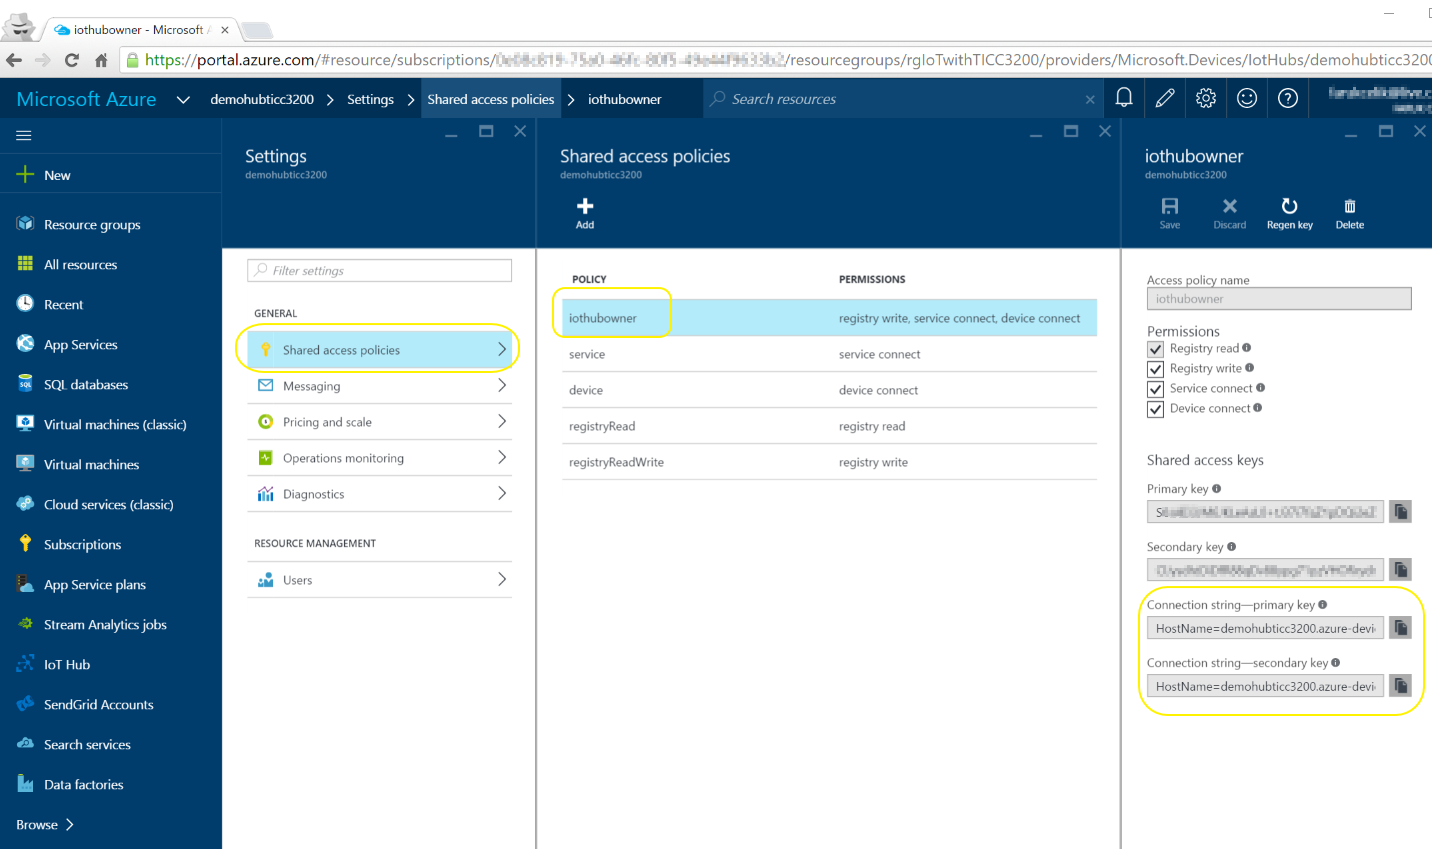Select the device policy row
Image resolution: width=1432 pixels, height=849 pixels.
pos(829,390)
